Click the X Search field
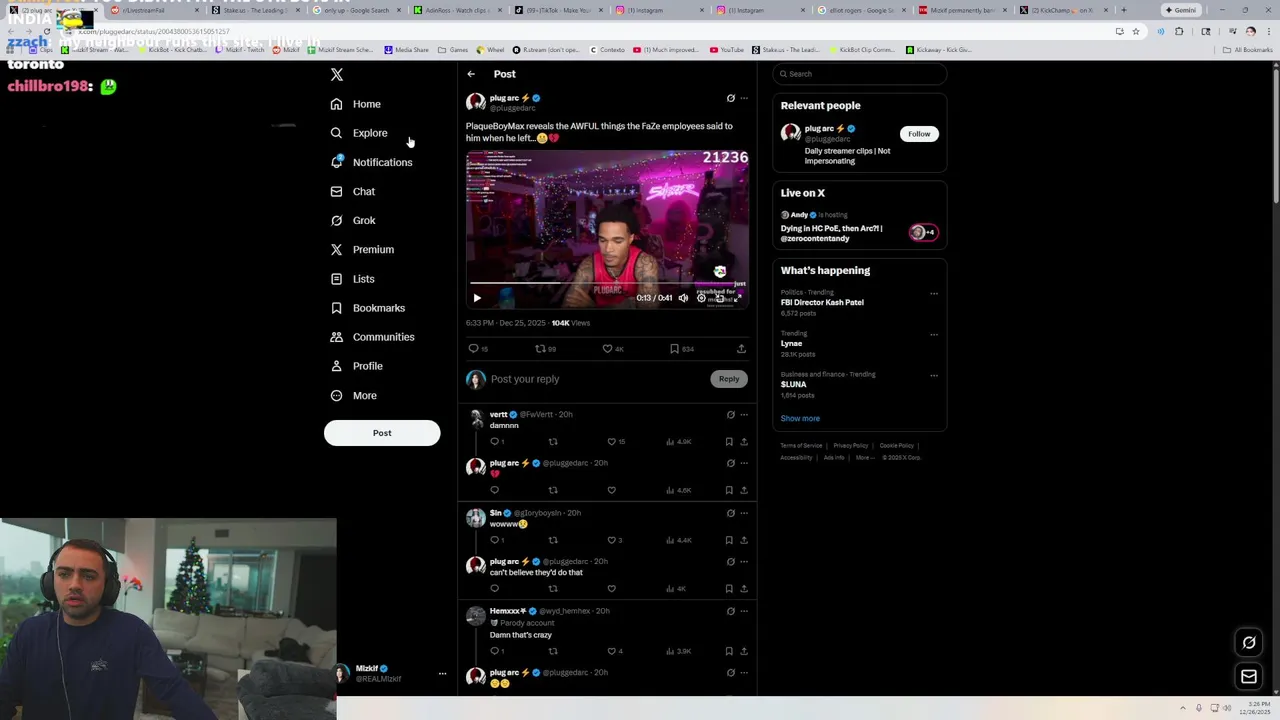 [859, 74]
